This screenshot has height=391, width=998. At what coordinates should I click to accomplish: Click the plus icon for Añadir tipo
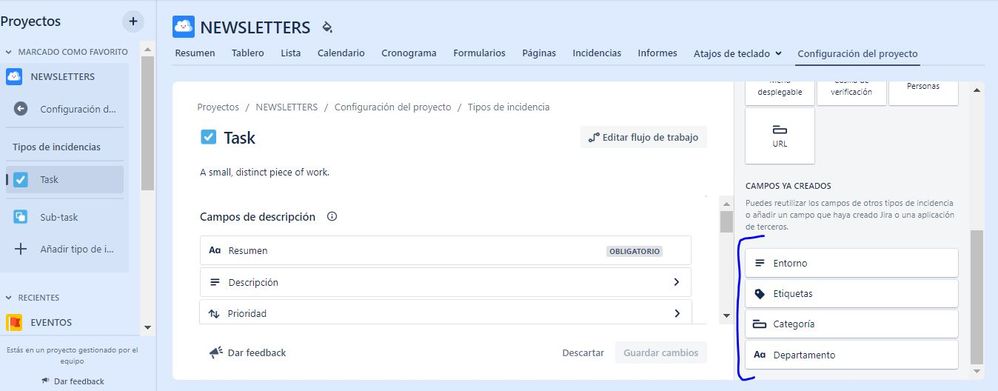(21, 249)
